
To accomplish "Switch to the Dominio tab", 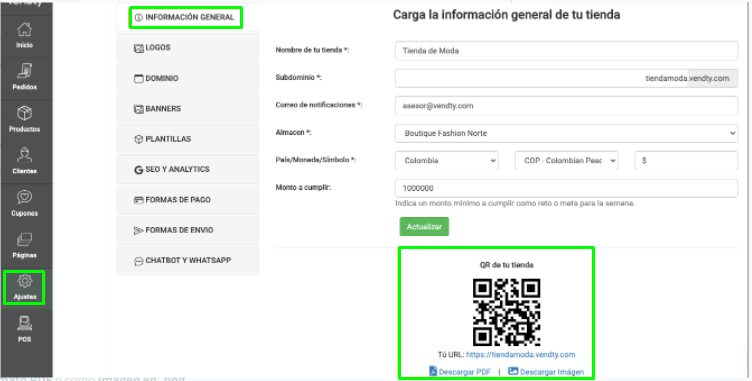I will click(x=188, y=78).
